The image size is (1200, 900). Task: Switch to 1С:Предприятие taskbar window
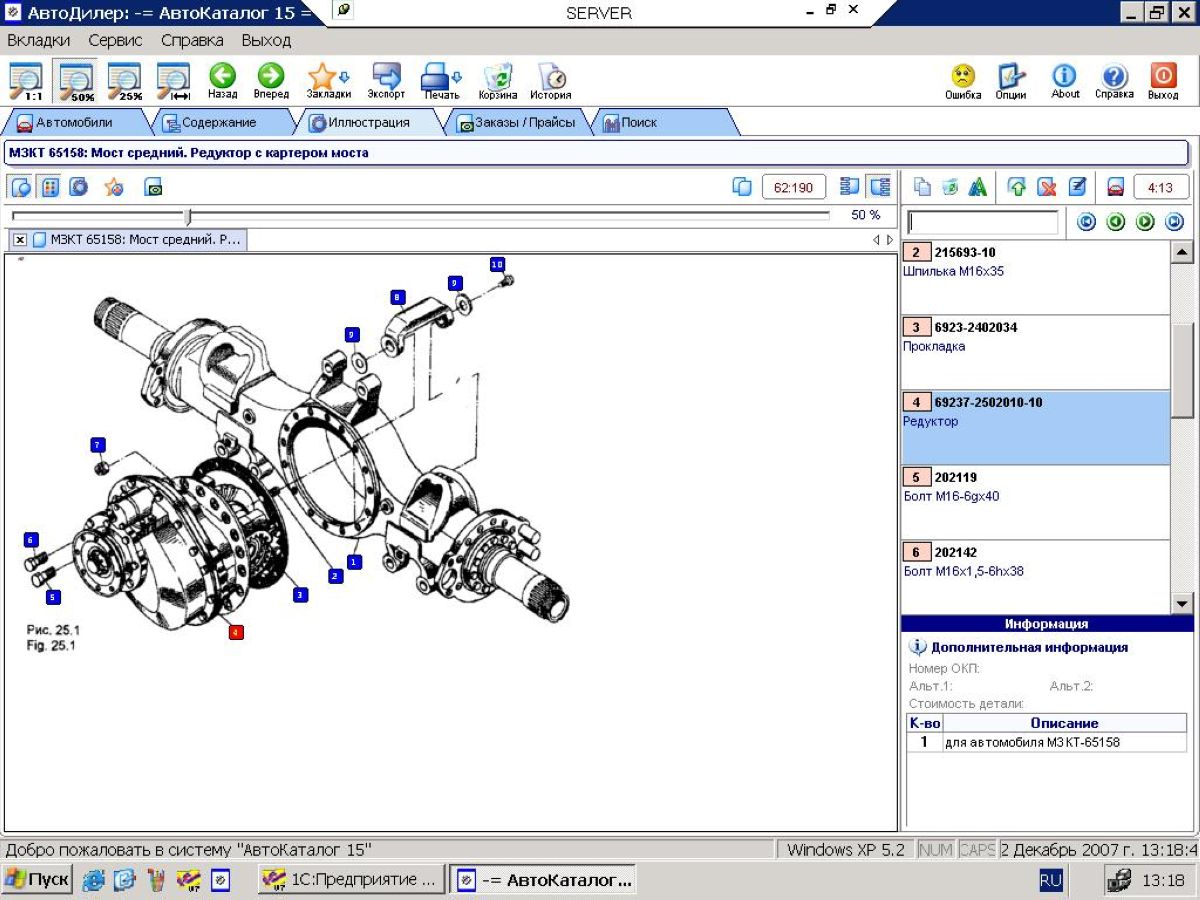pyautogui.click(x=349, y=880)
